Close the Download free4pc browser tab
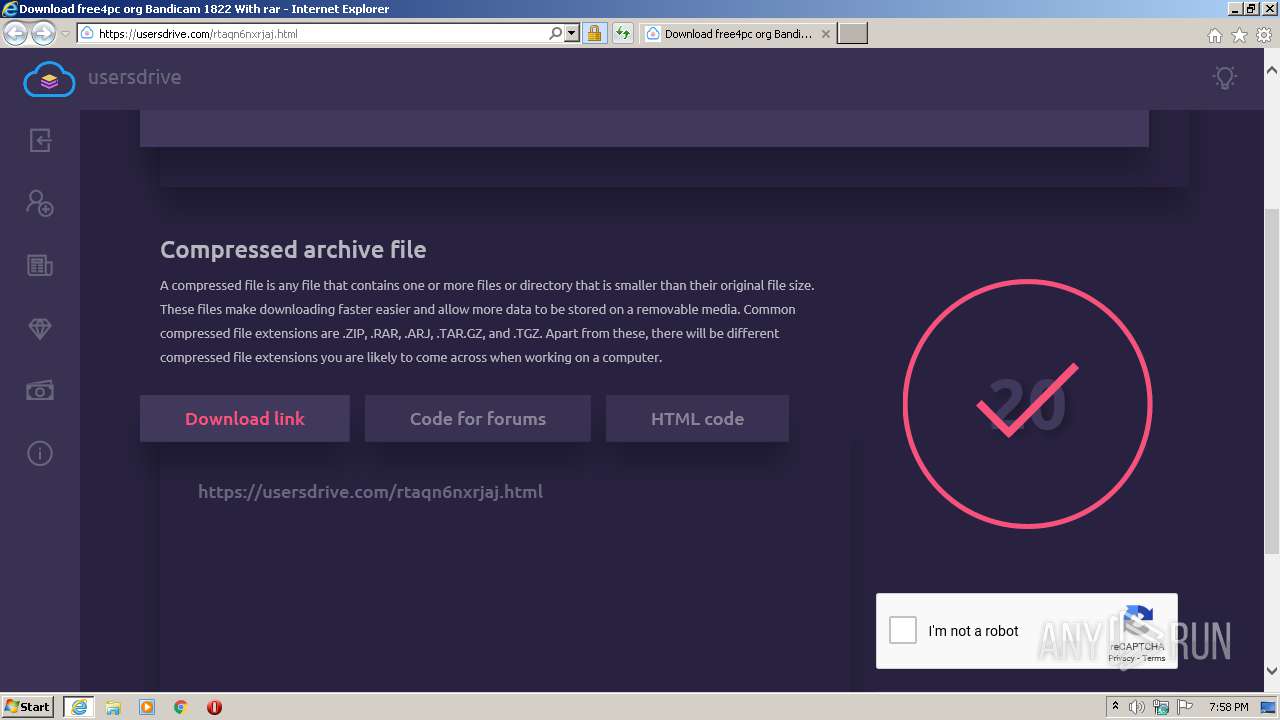1280x720 pixels. (826, 34)
